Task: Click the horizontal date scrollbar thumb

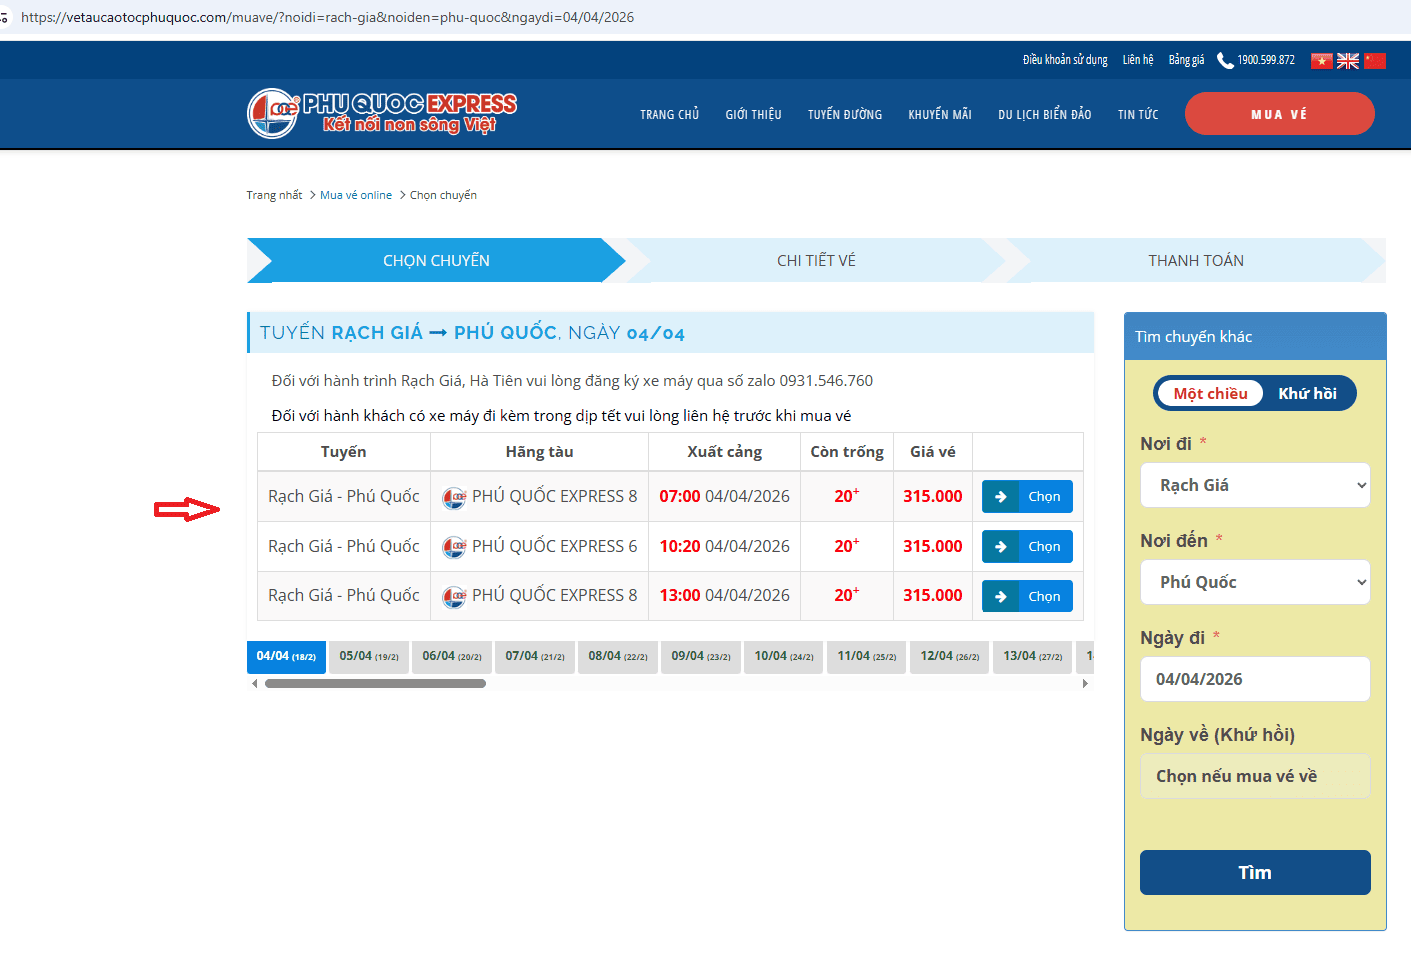Action: (x=375, y=684)
